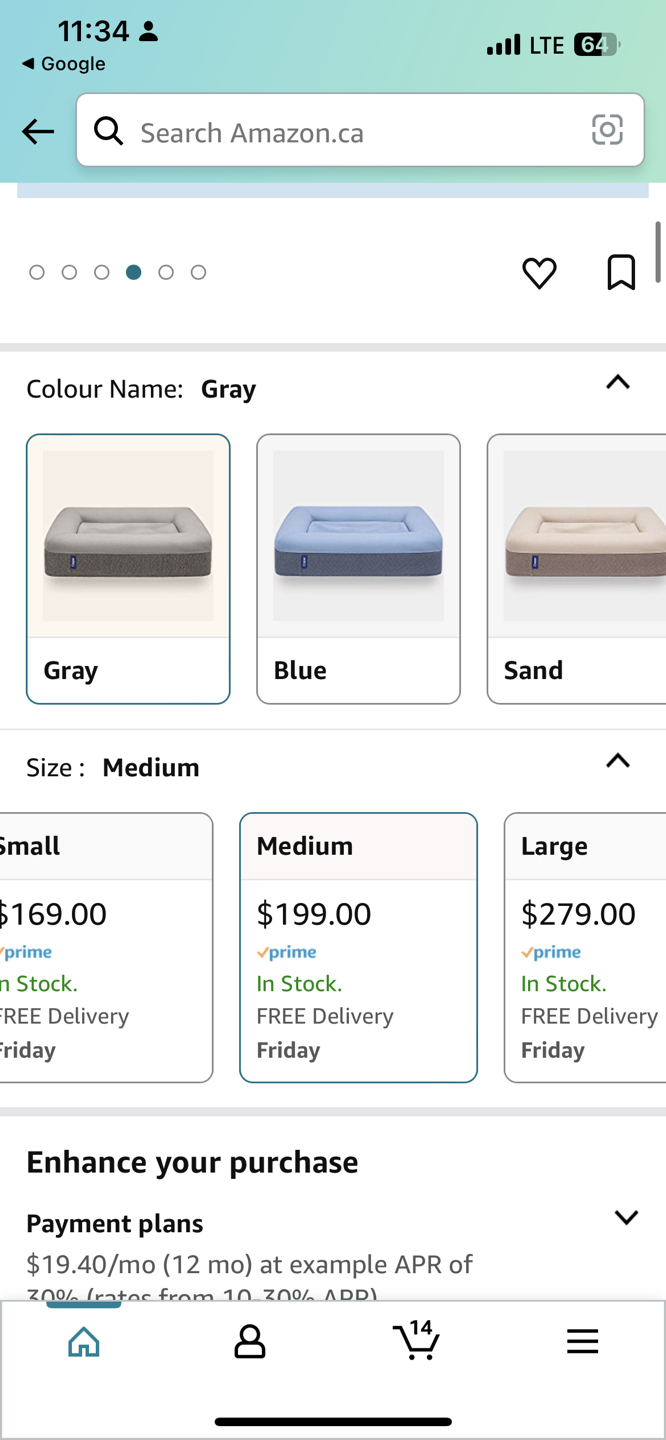This screenshot has height=1440, width=666.
Task: Open camera lens search icon
Action: pyautogui.click(x=607, y=130)
